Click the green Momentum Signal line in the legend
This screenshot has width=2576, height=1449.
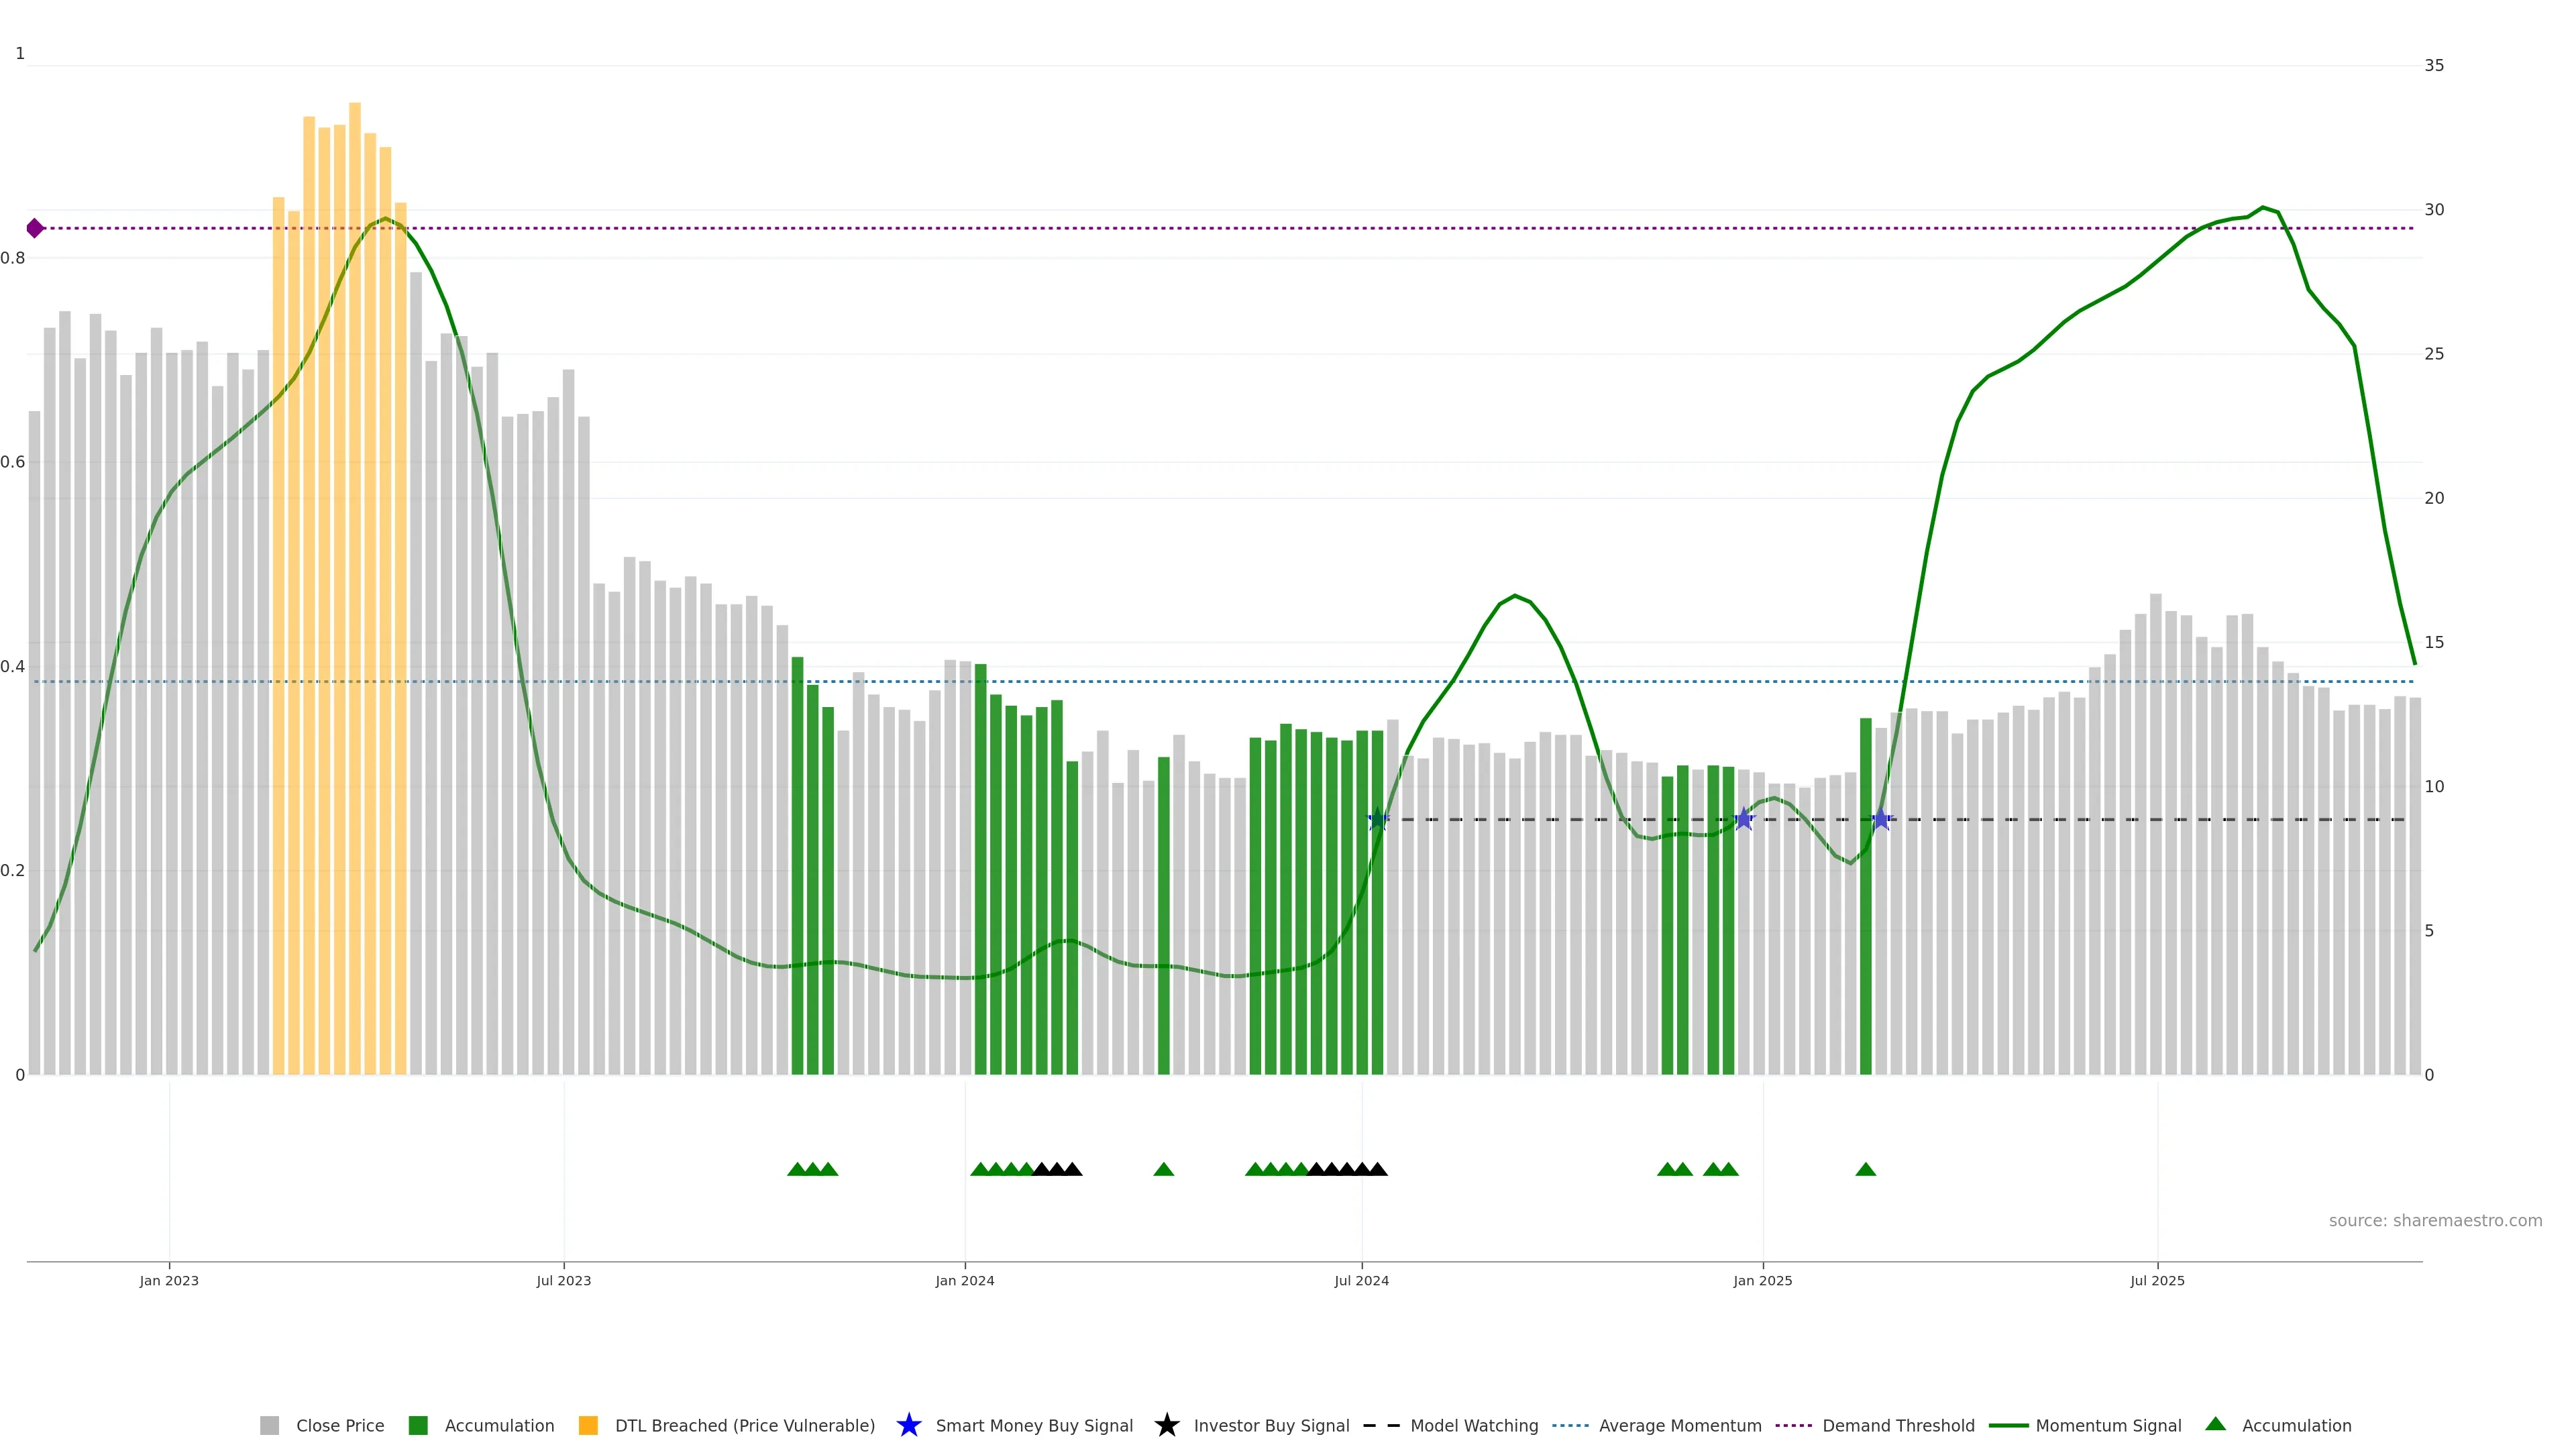(x=2008, y=1425)
